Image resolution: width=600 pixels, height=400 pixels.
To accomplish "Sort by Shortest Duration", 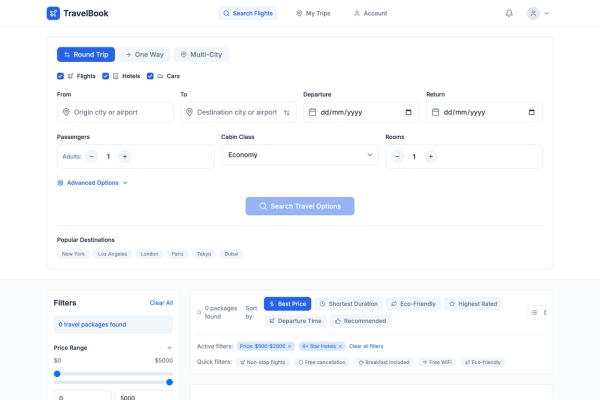I will (349, 304).
